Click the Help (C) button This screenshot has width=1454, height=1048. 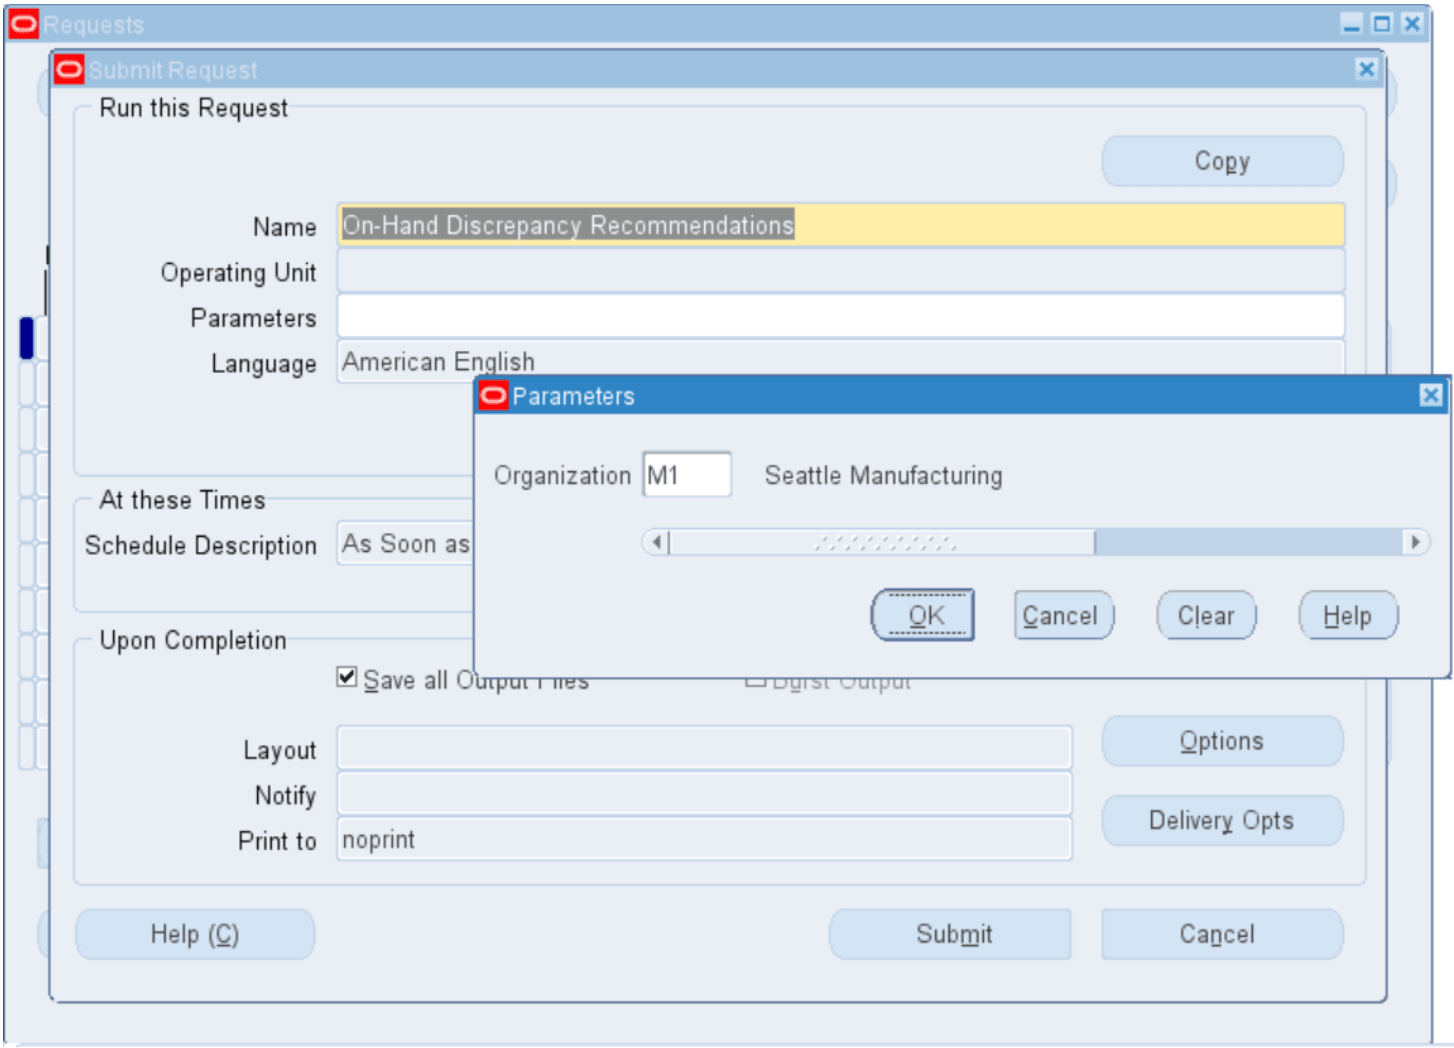(195, 934)
